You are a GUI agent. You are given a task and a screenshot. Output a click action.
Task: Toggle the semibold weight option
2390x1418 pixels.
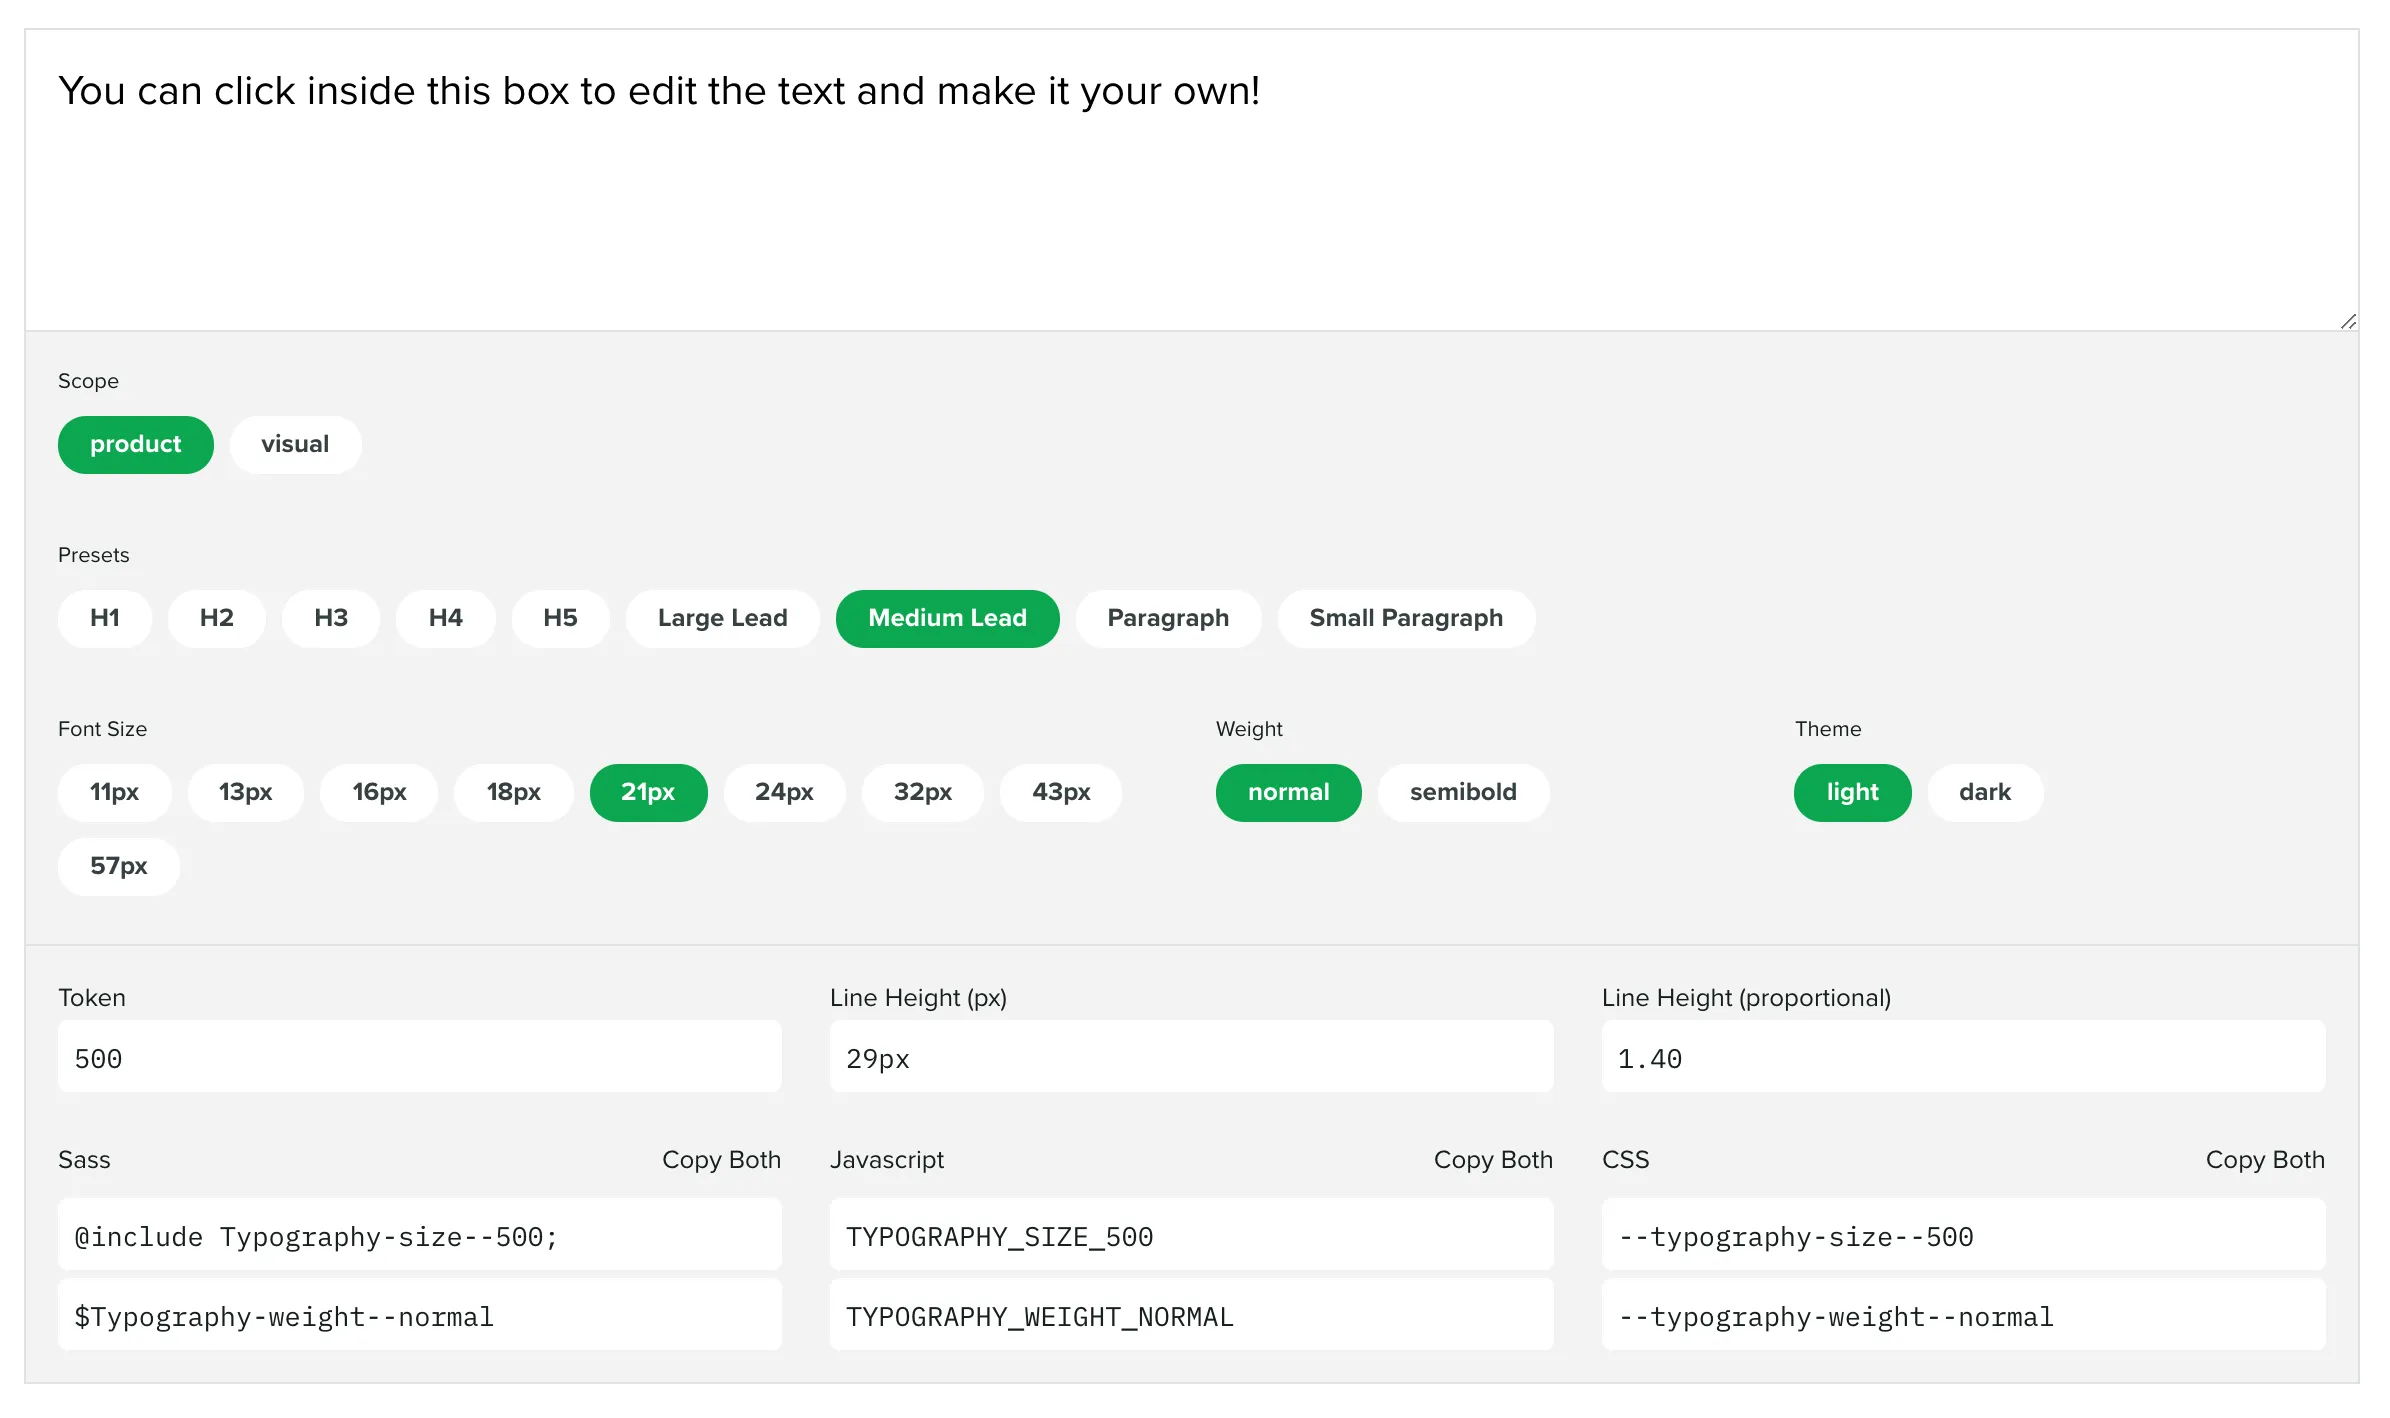pos(1463,792)
